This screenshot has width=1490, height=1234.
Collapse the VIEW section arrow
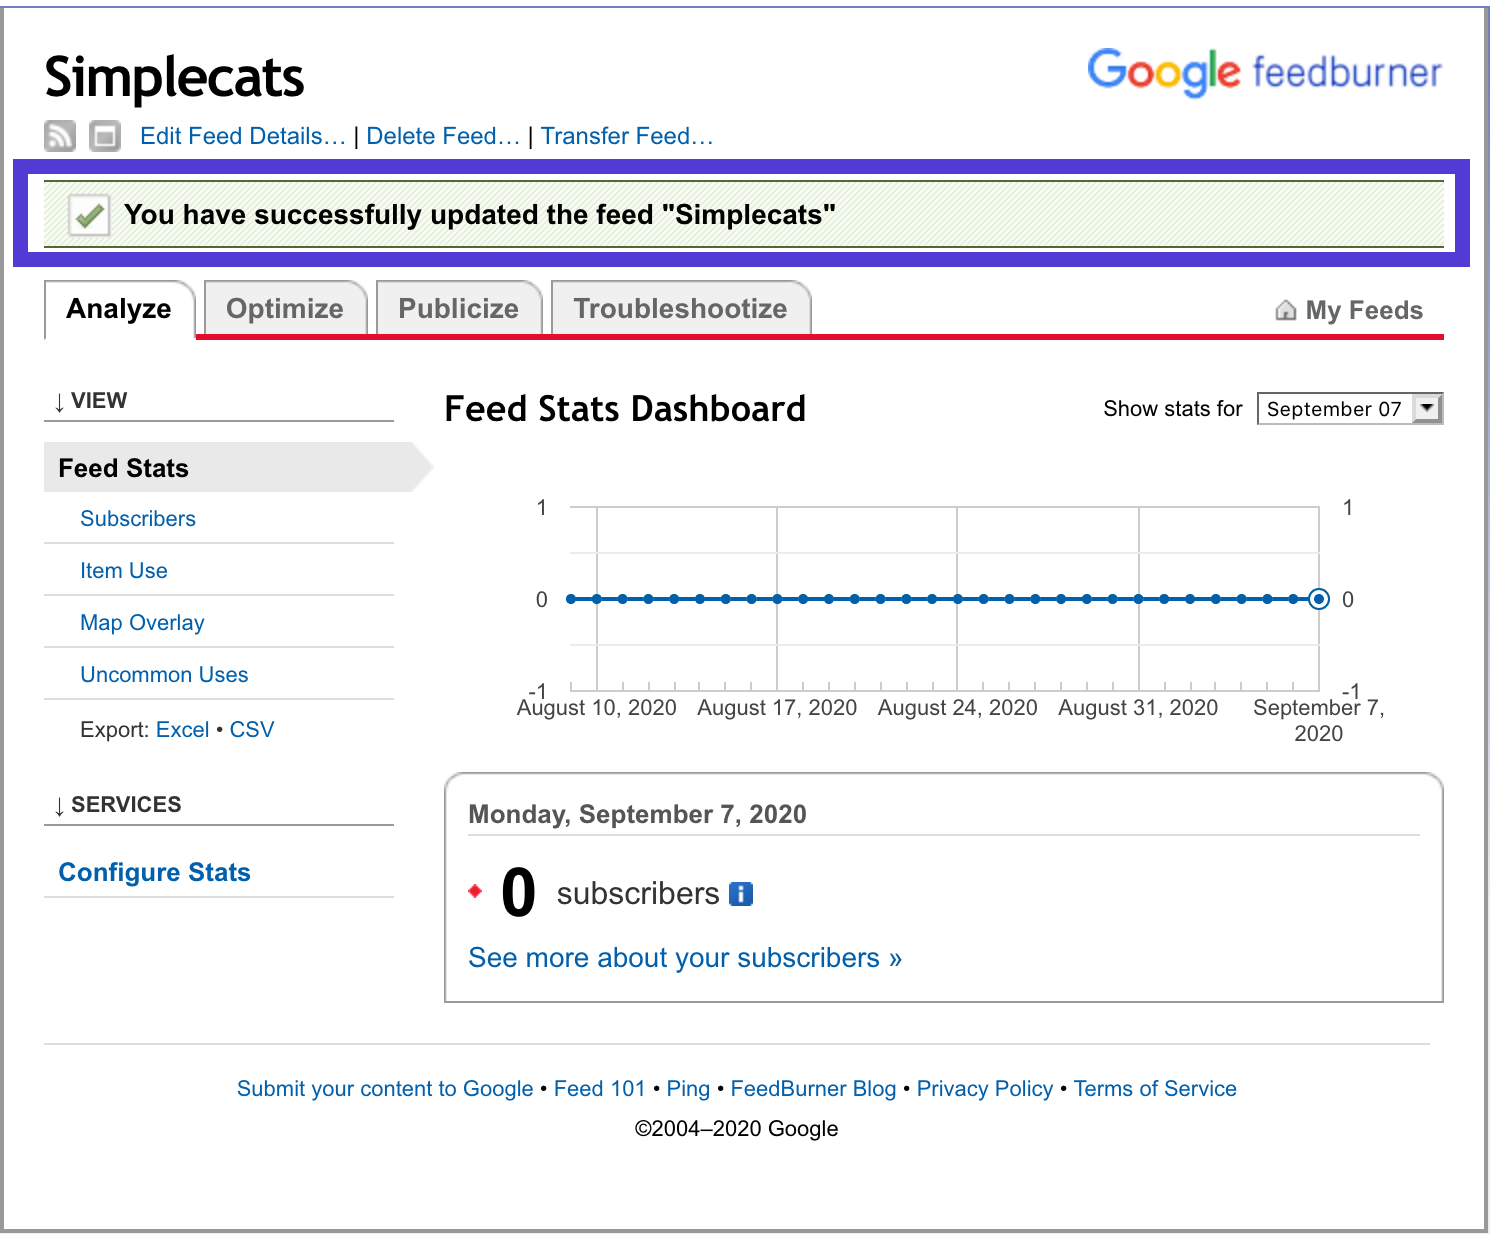point(60,402)
